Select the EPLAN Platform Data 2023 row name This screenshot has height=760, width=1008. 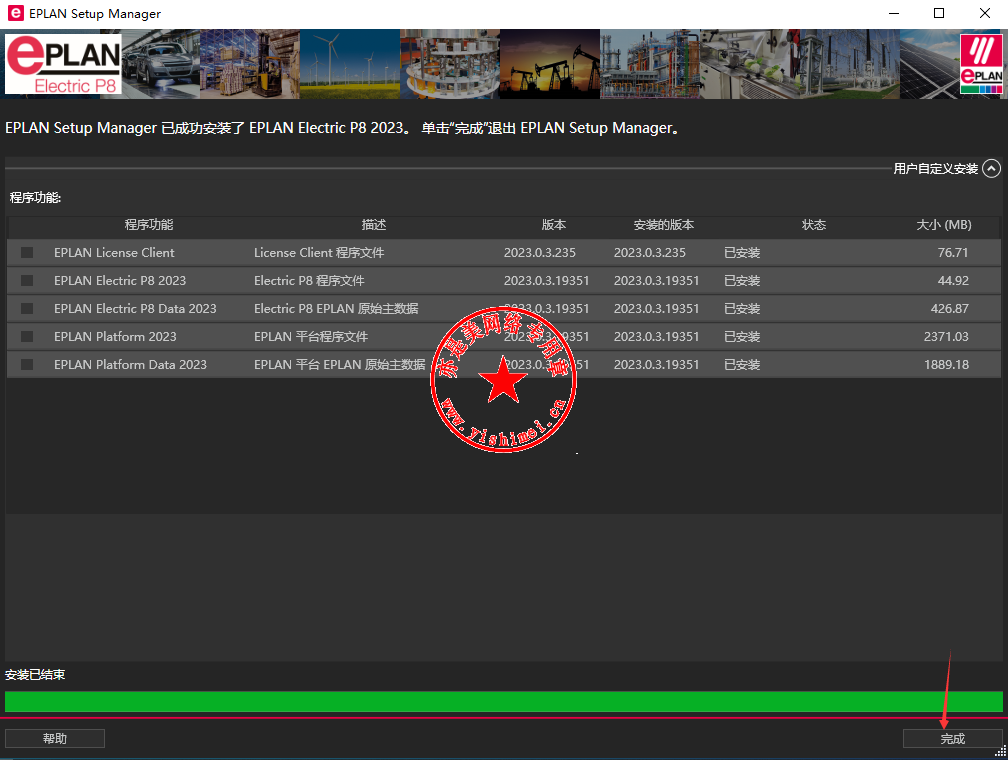pos(130,365)
